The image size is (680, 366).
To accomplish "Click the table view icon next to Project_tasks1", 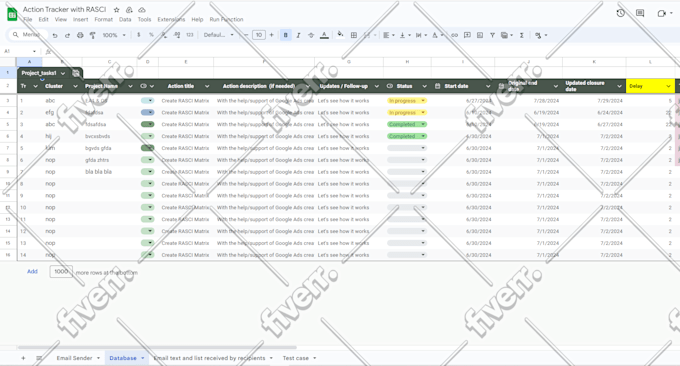I will tap(76, 73).
